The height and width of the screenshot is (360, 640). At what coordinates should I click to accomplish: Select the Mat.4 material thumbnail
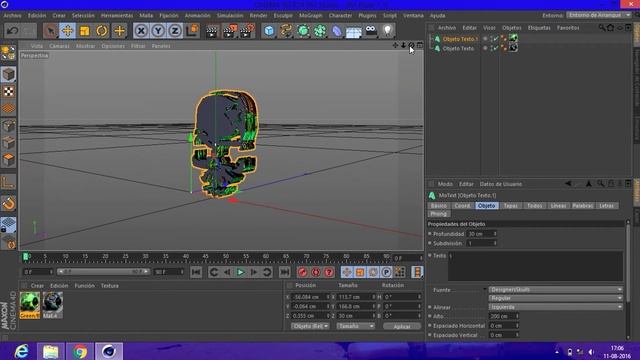point(53,305)
